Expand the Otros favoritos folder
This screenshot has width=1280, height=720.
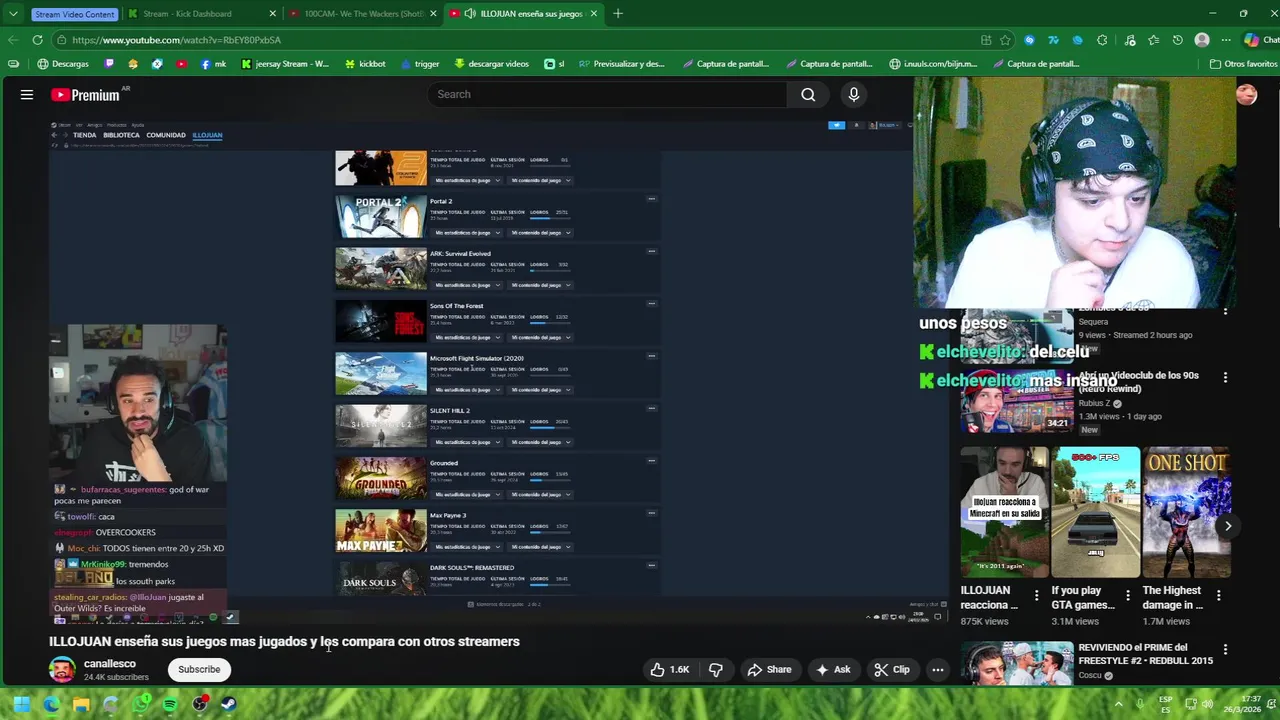pos(1243,64)
